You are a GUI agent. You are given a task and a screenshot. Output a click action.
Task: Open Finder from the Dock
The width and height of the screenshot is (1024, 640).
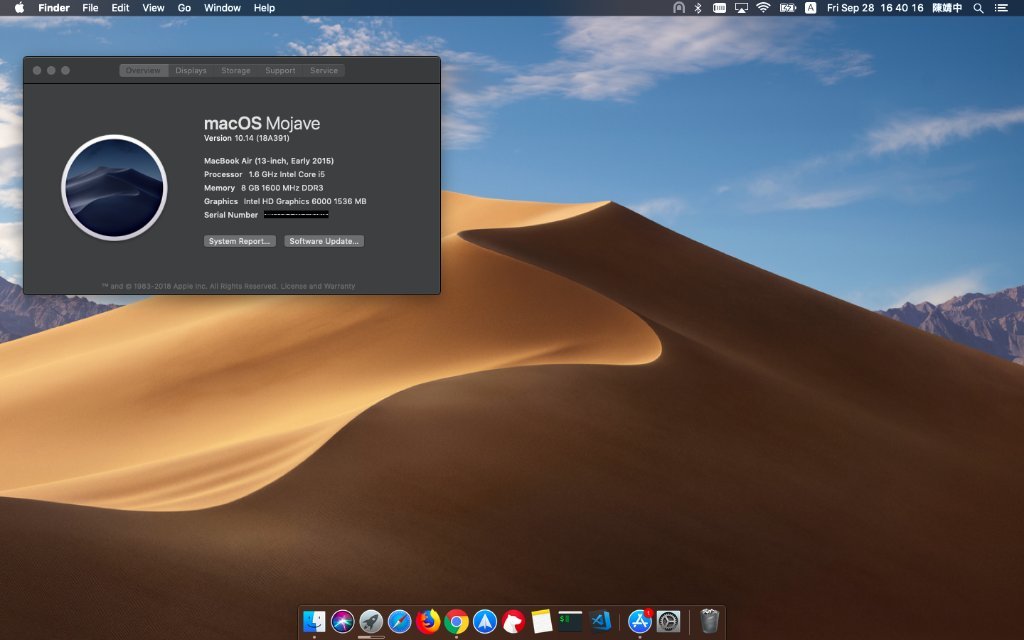(314, 621)
